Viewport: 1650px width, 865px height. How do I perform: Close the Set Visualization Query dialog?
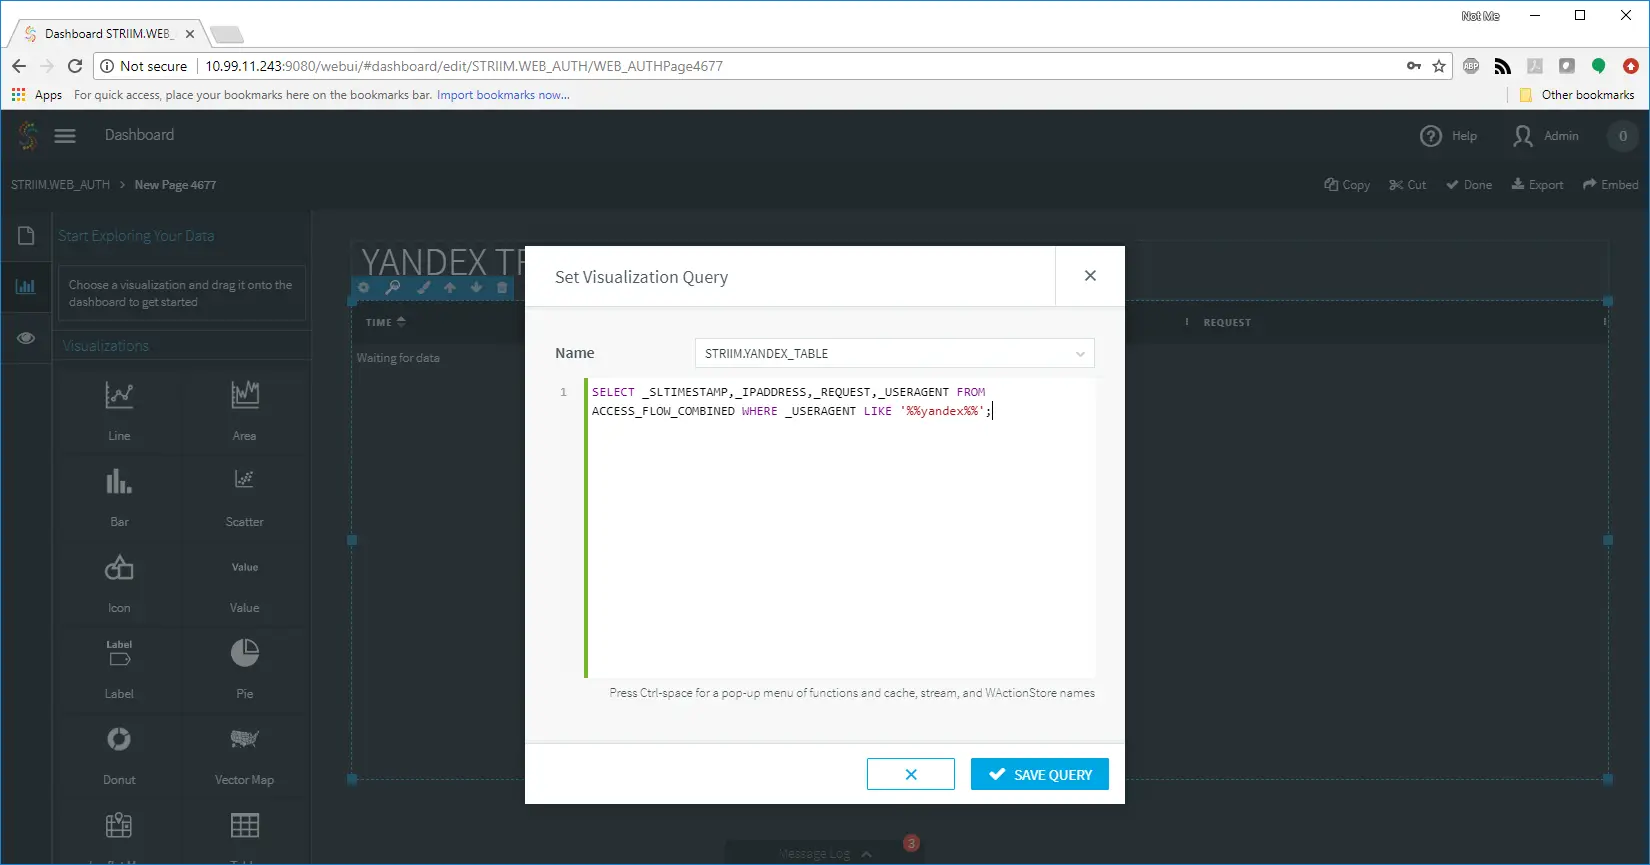[x=1090, y=276]
